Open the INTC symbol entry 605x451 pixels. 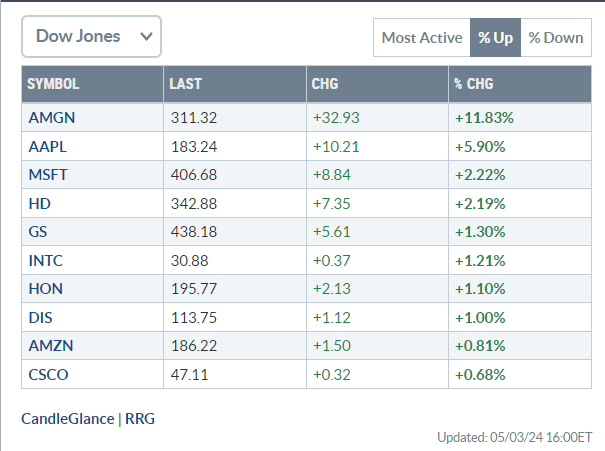coord(47,261)
